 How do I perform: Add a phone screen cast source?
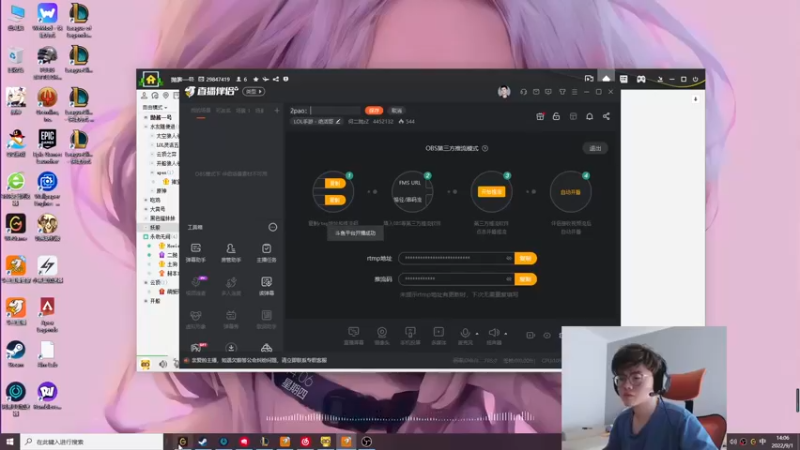(x=410, y=336)
